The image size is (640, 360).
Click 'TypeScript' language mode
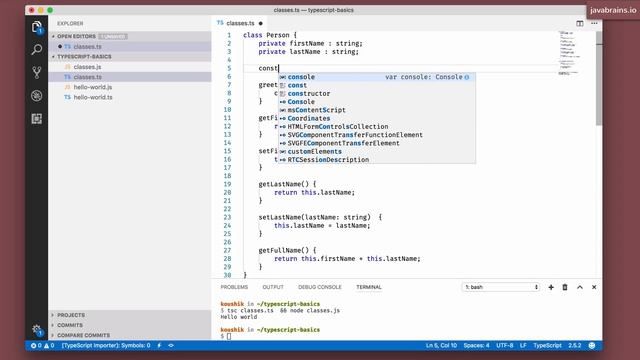(547, 346)
